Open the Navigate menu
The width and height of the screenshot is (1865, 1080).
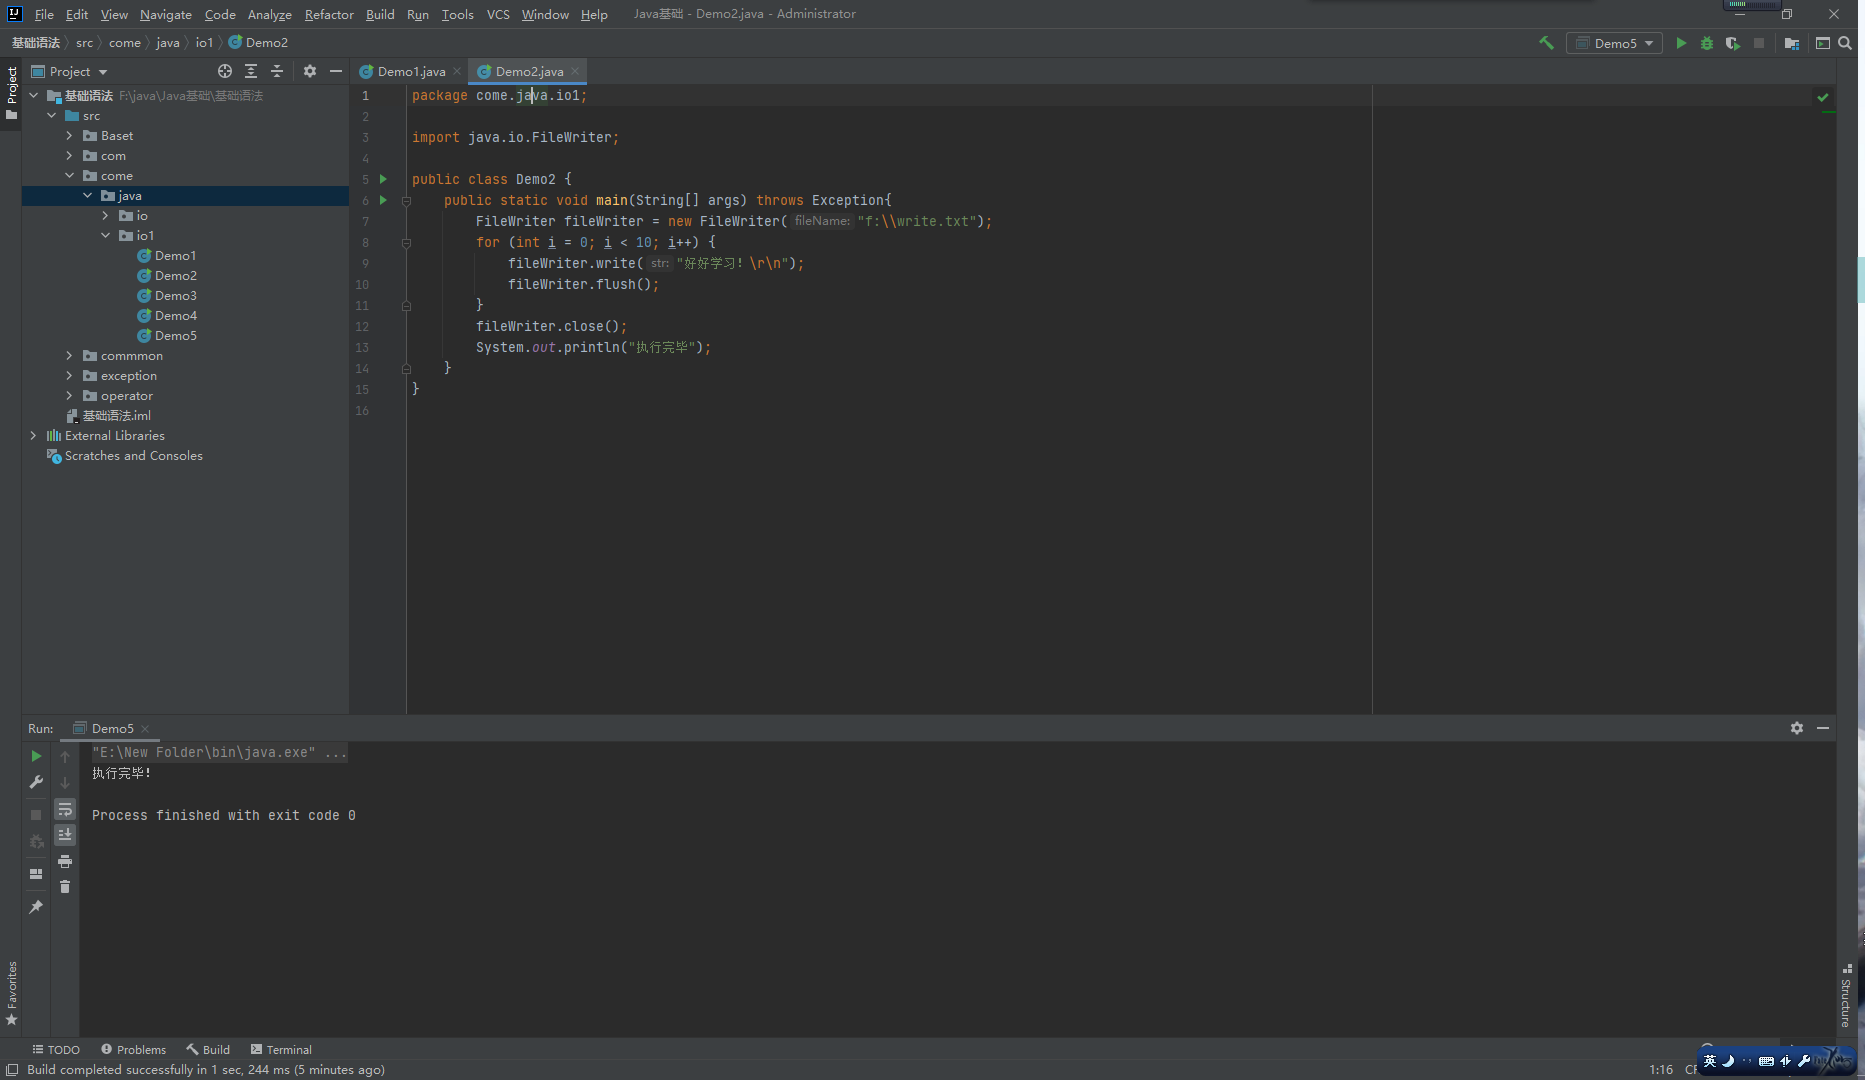tap(166, 14)
